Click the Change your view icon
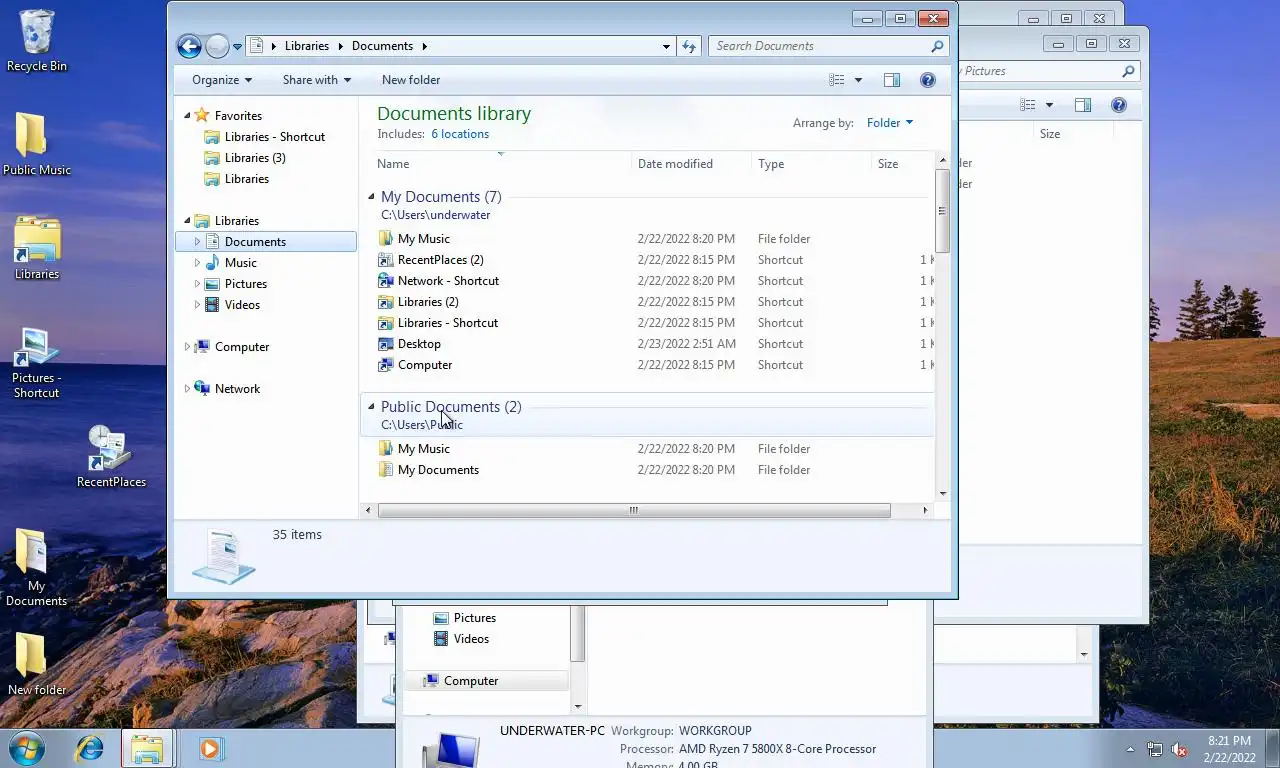Viewport: 1280px width, 768px height. click(837, 80)
